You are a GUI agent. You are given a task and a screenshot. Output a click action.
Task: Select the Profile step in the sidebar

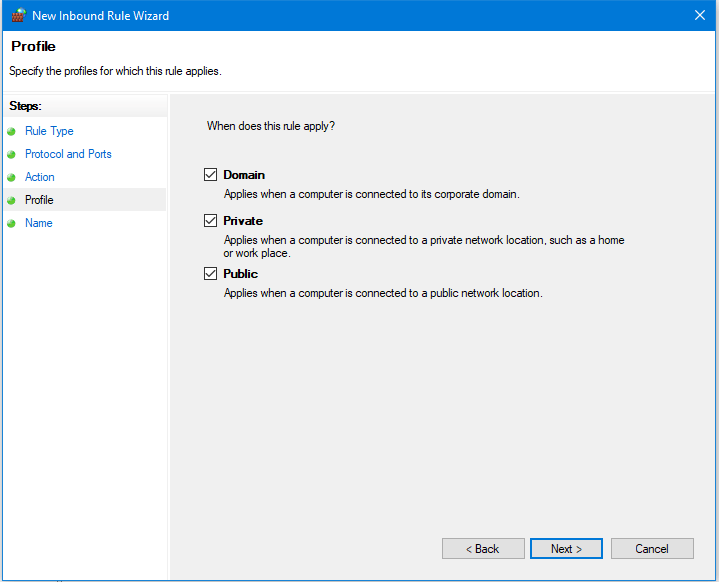point(39,200)
